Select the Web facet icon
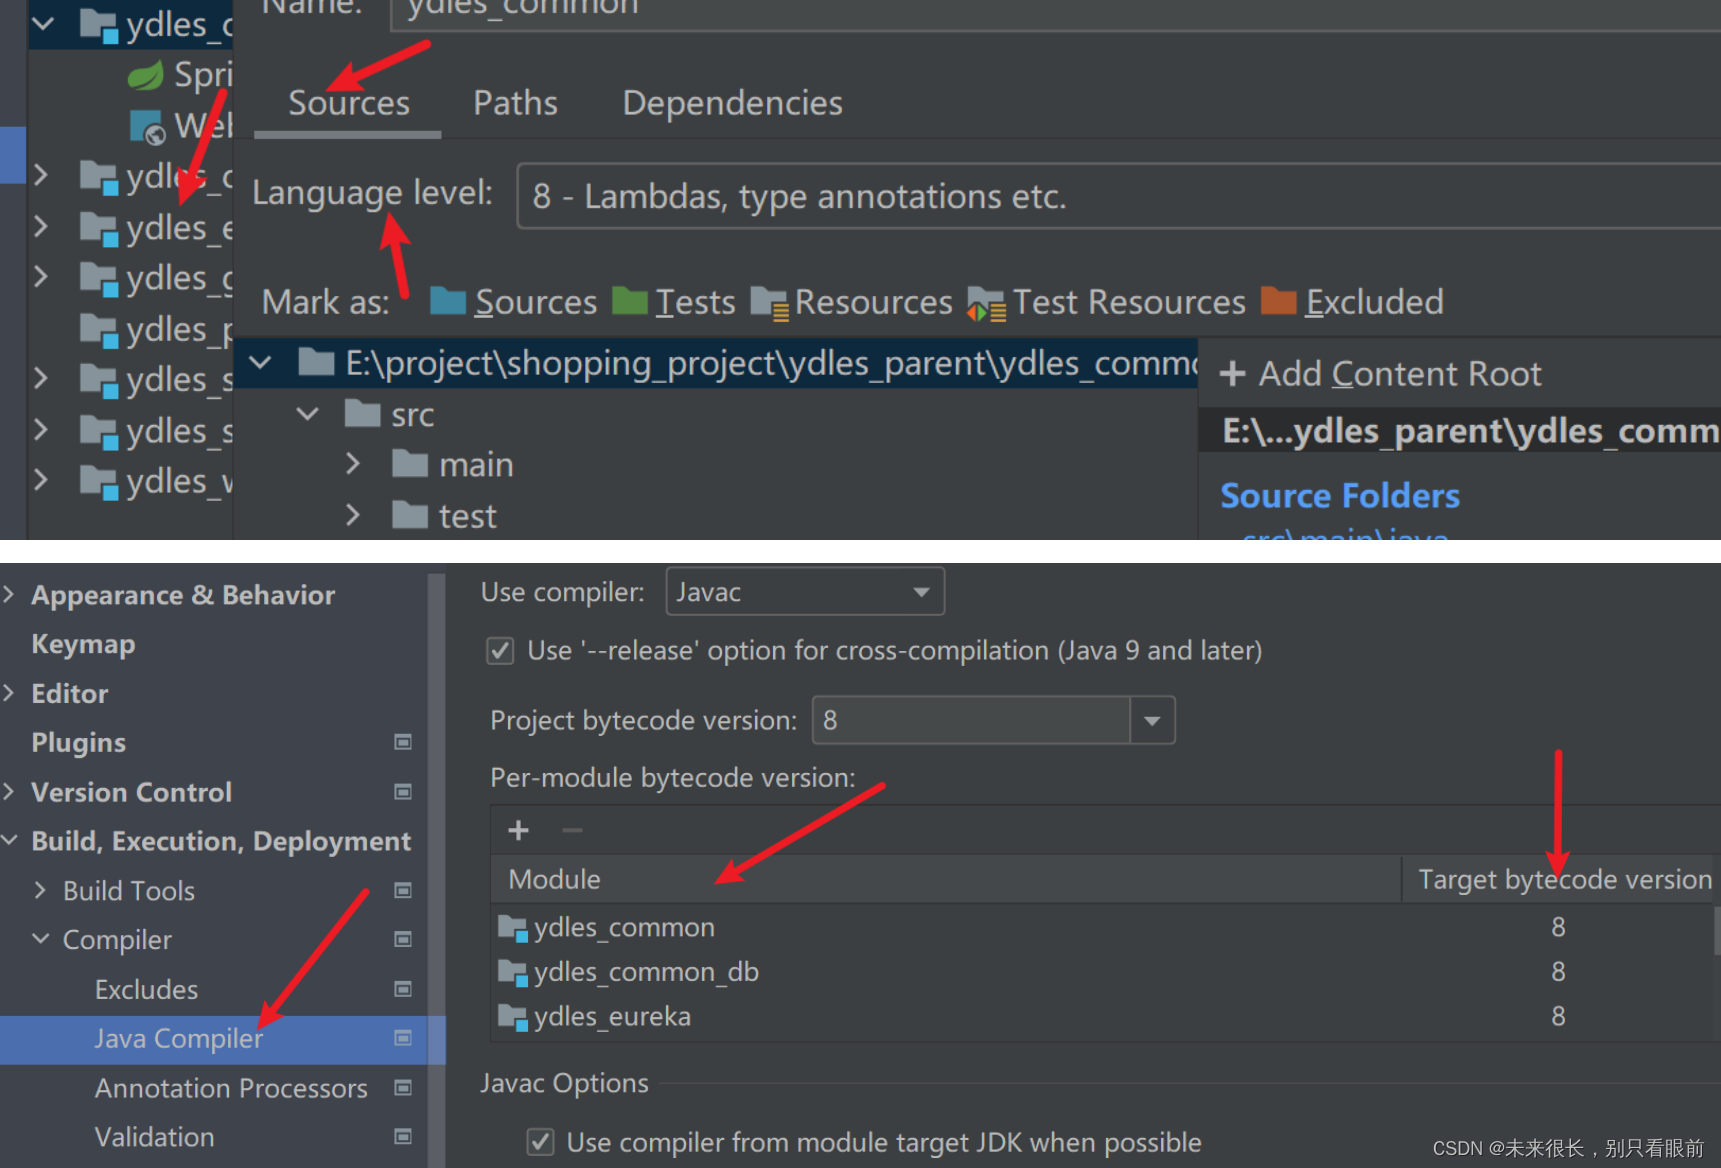Screen dimensions: 1721x1168 click(146, 126)
